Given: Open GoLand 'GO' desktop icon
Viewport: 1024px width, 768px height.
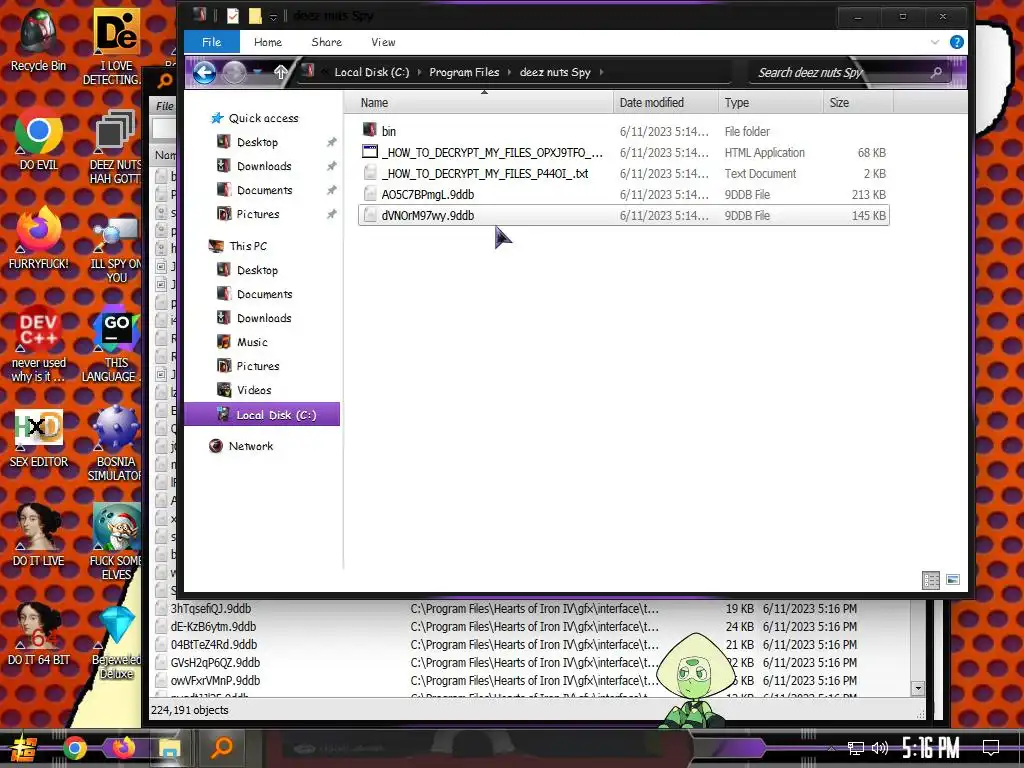Looking at the screenshot, I should (116, 328).
